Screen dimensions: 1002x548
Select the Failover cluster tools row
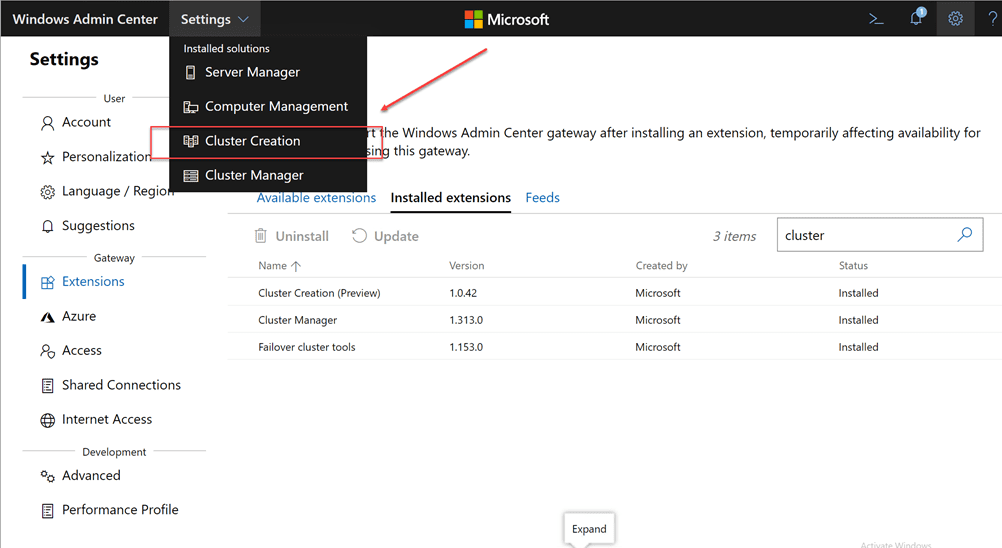[306, 347]
